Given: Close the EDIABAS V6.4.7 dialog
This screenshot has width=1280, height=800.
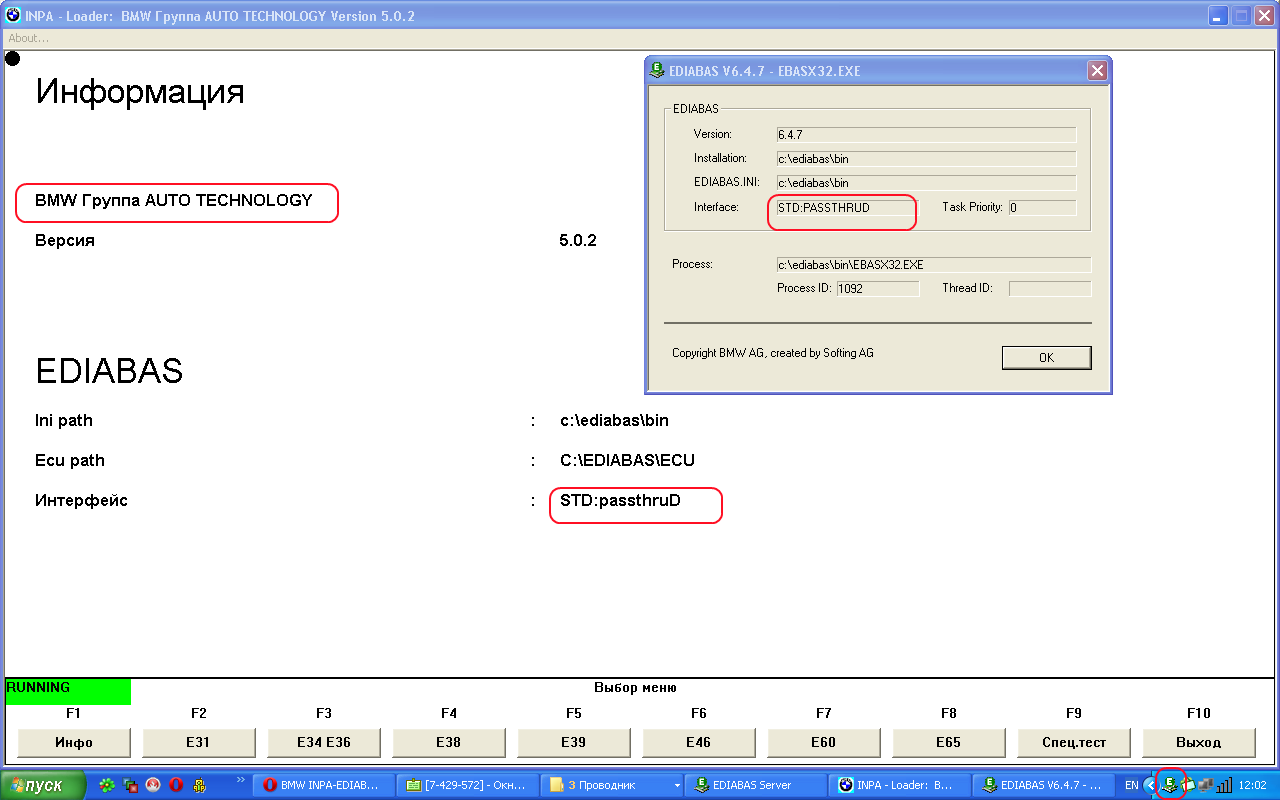Looking at the screenshot, I should click(1097, 71).
